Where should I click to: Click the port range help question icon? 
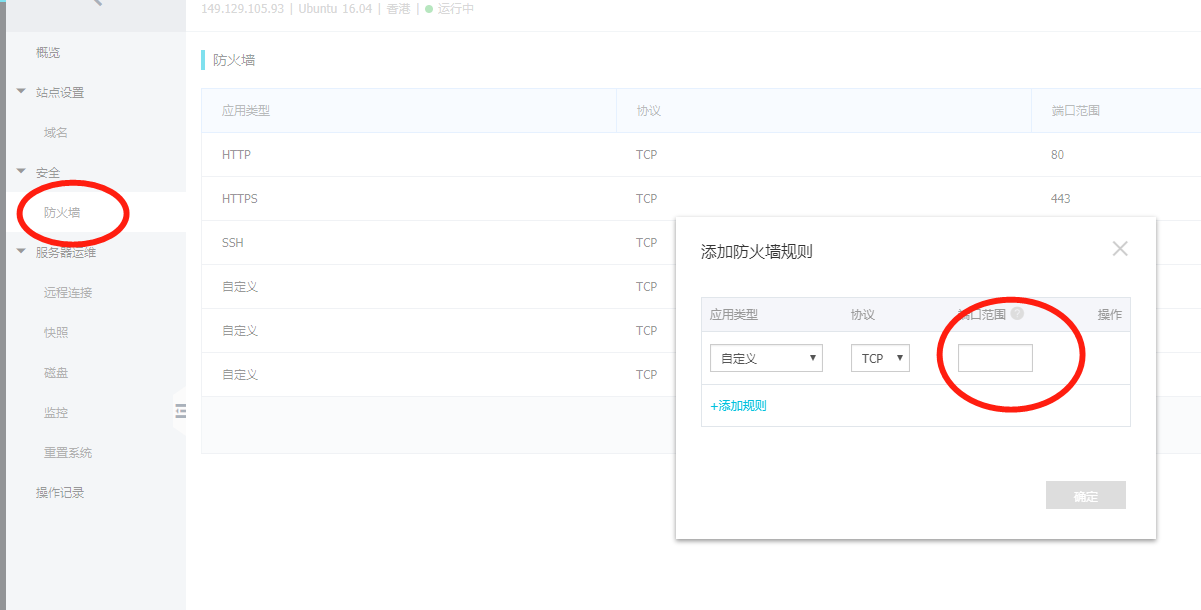tap(1017, 313)
